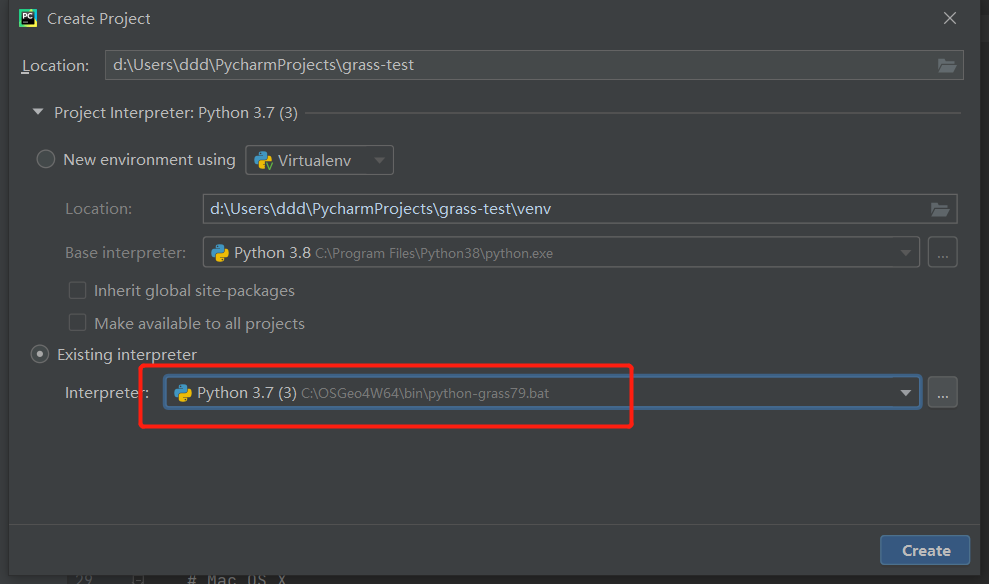This screenshot has width=989, height=584.
Task: Check Make available to all projects
Action: [77, 323]
